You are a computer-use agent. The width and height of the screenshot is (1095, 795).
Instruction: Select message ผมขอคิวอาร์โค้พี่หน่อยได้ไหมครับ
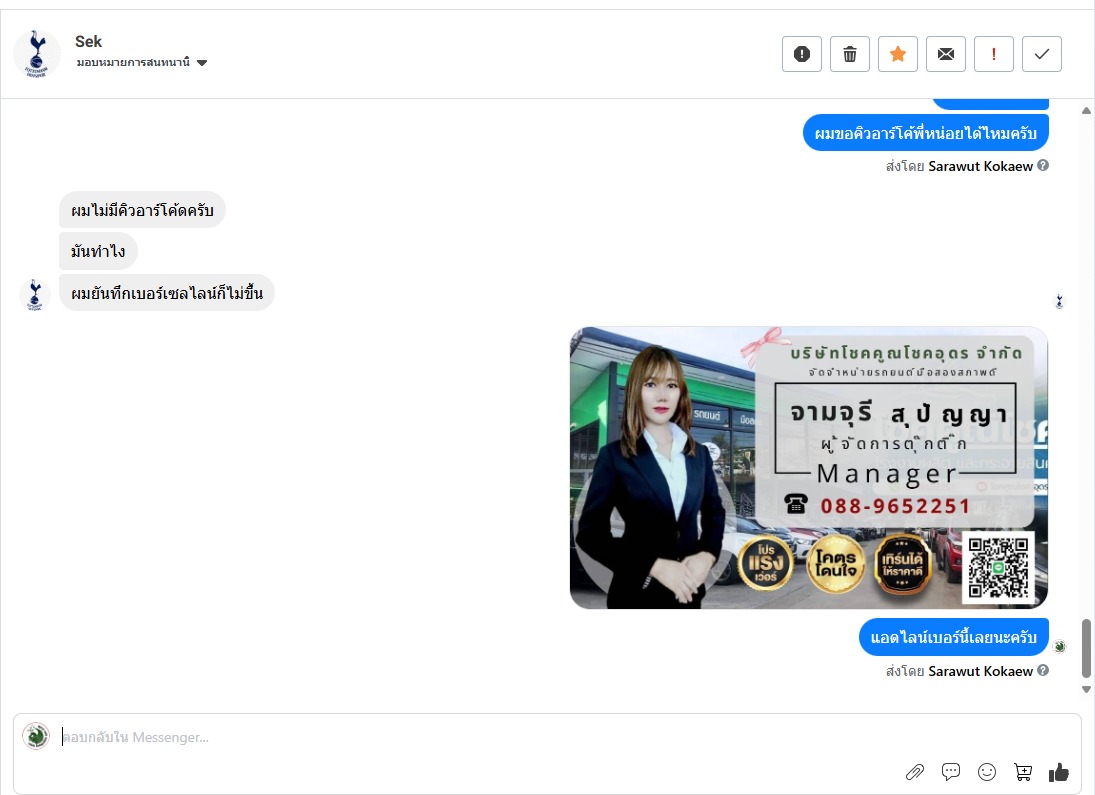coord(925,133)
